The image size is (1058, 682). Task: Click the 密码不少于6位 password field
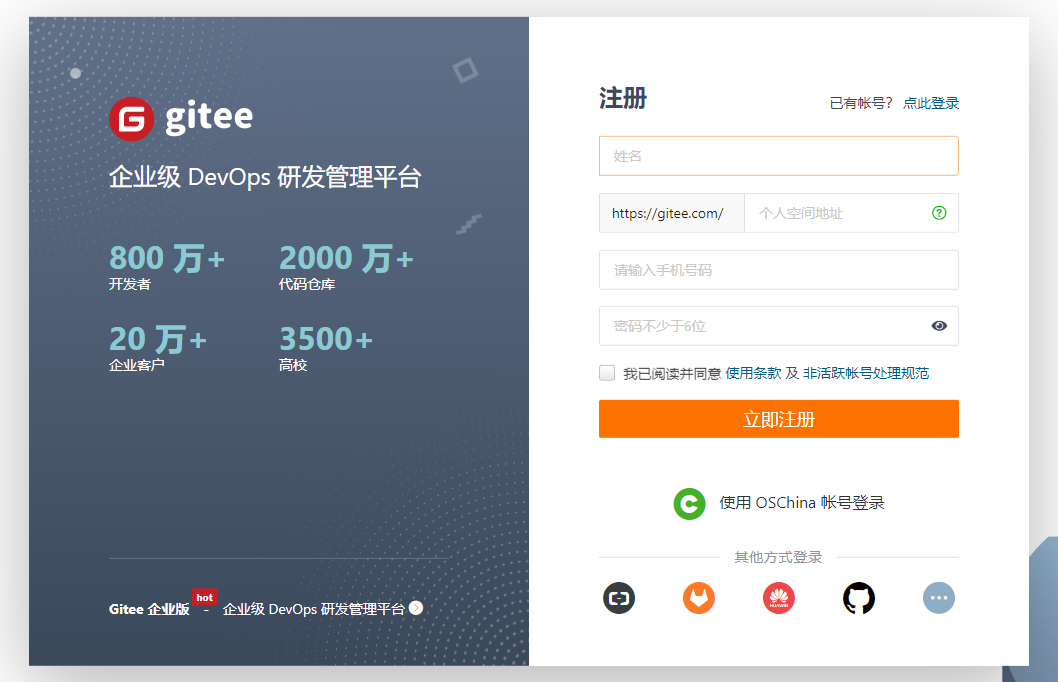click(779, 326)
